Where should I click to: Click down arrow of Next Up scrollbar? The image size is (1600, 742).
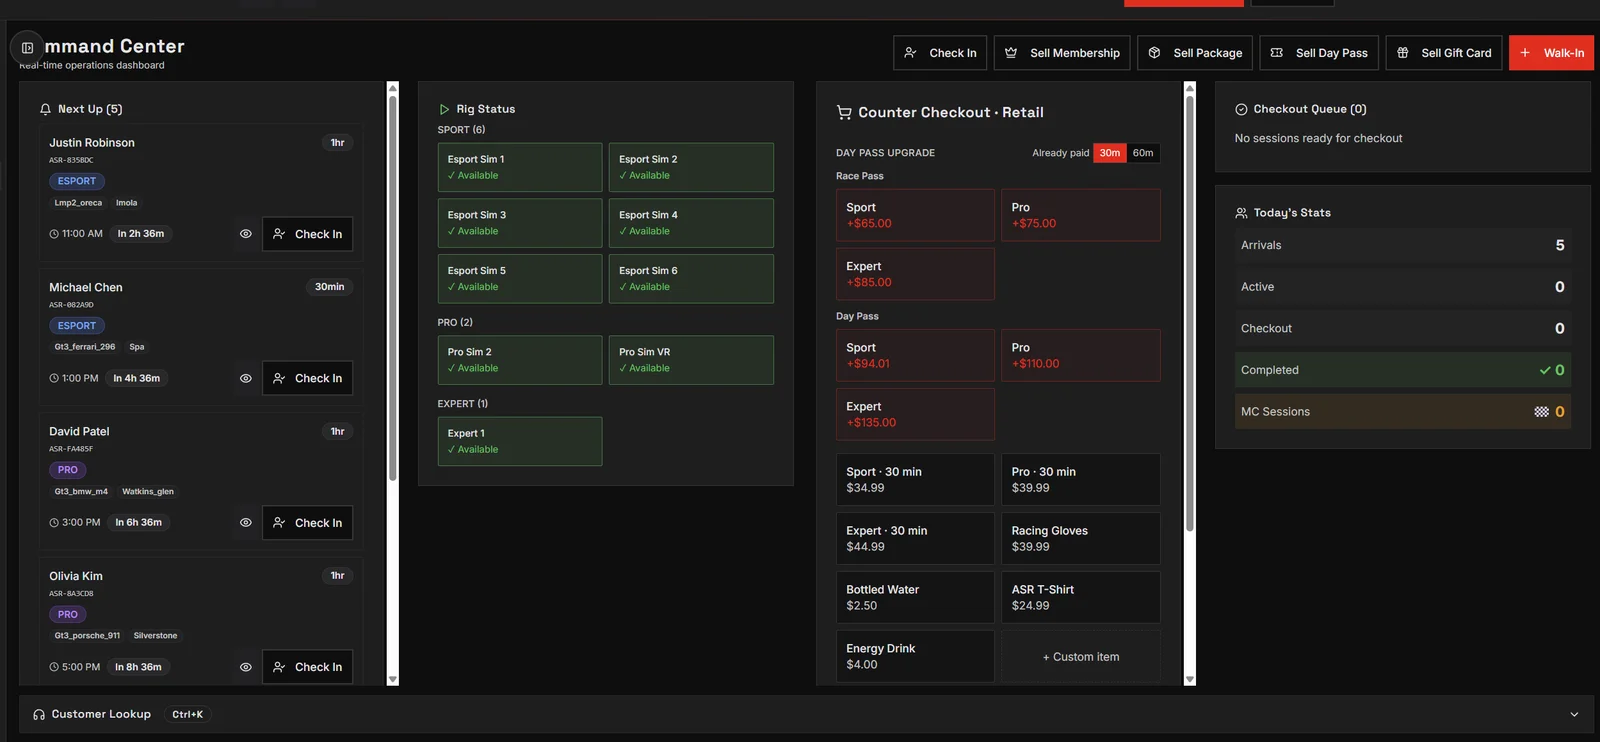point(393,679)
